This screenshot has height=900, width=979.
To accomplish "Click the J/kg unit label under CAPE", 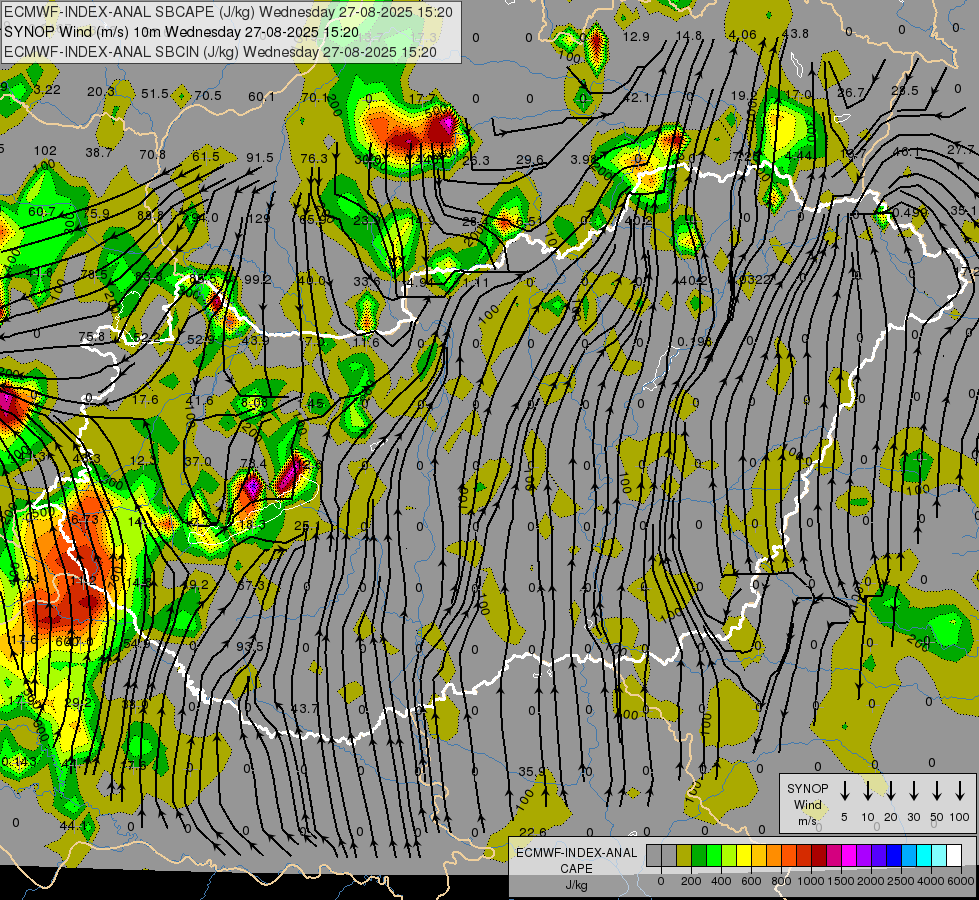I will tap(576, 885).
